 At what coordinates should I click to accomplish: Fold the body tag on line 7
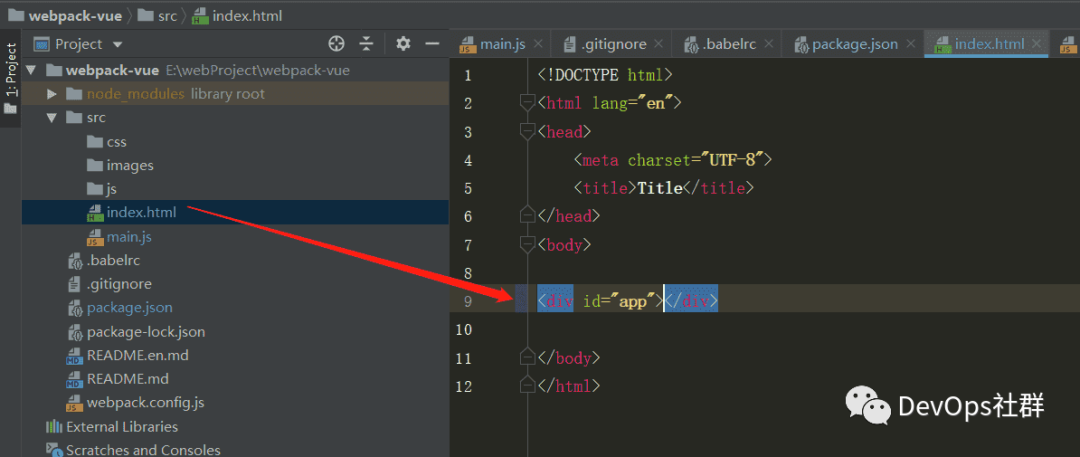[x=527, y=244]
